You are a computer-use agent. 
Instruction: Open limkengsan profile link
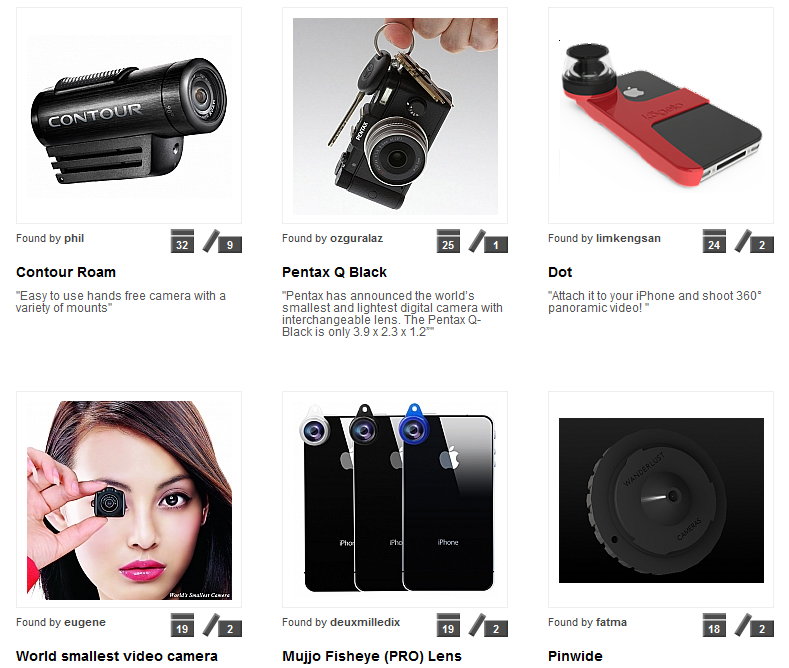coord(628,238)
